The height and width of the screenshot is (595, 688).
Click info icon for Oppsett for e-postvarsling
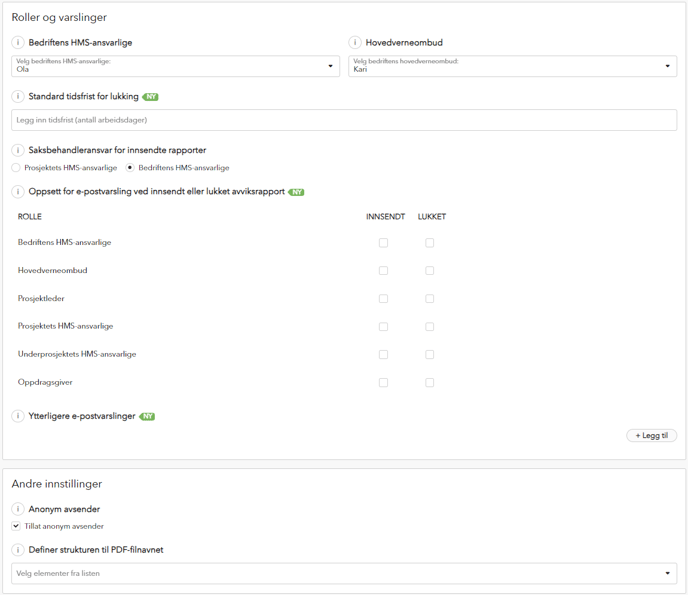click(18, 192)
